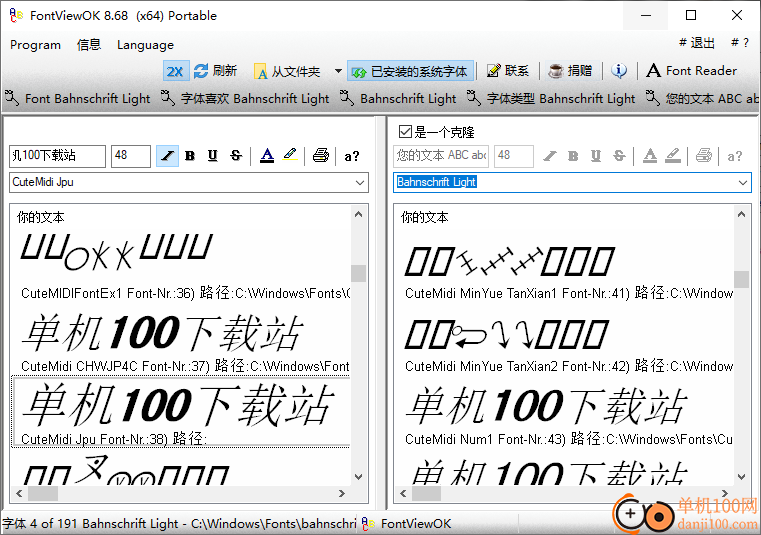Click left list scroll up arrow
Screen dimensions: 761x535
click(x=358, y=214)
